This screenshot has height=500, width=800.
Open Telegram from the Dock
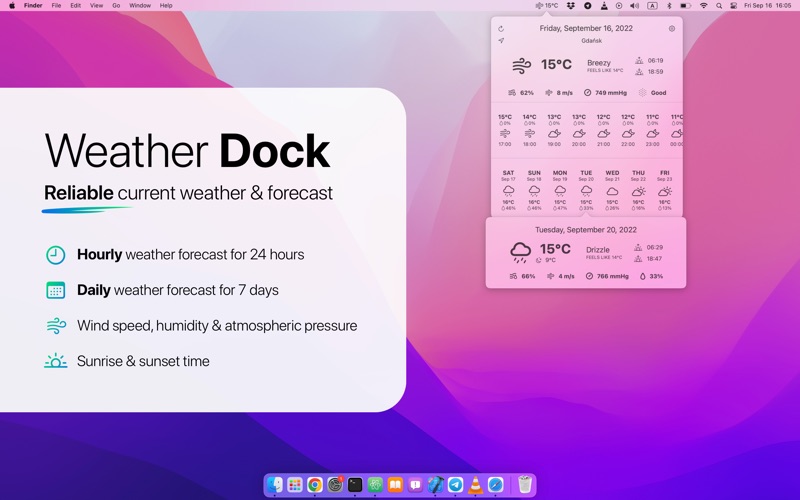coord(456,485)
